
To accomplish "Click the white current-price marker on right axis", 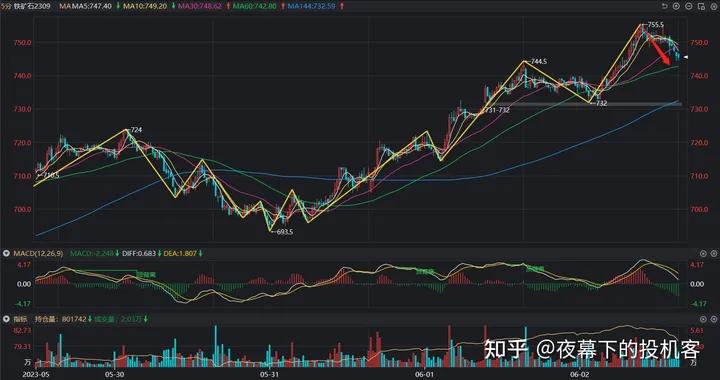I will coord(685,57).
